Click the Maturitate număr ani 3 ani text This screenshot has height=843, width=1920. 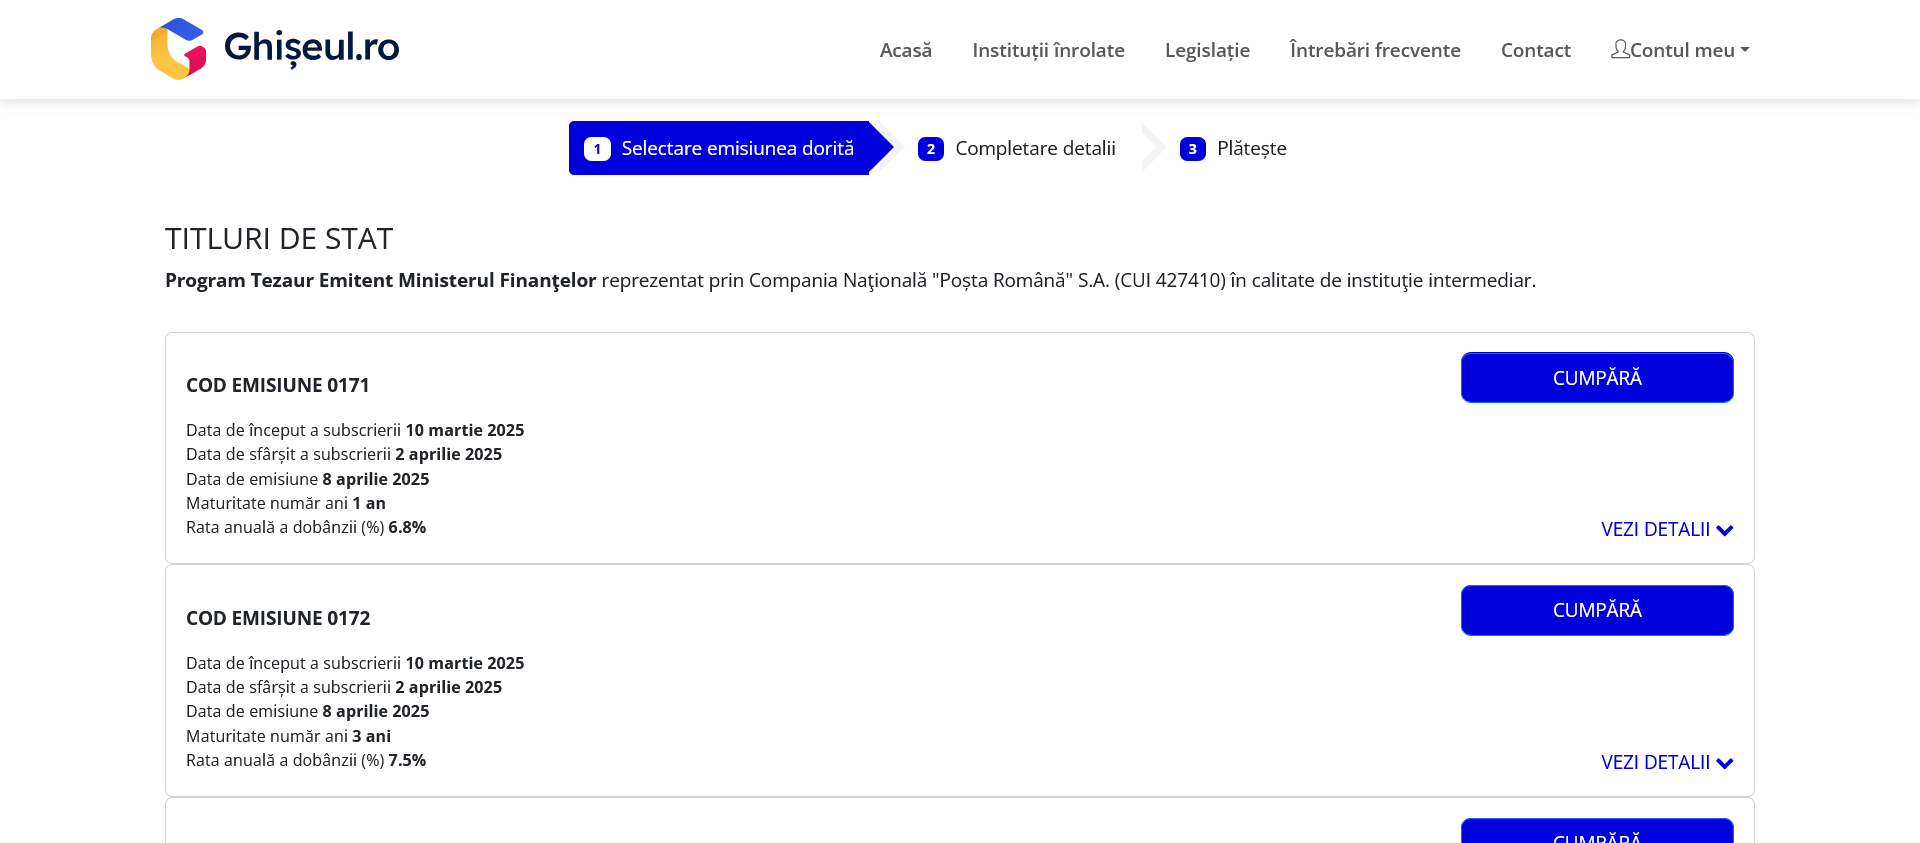pyautogui.click(x=288, y=736)
